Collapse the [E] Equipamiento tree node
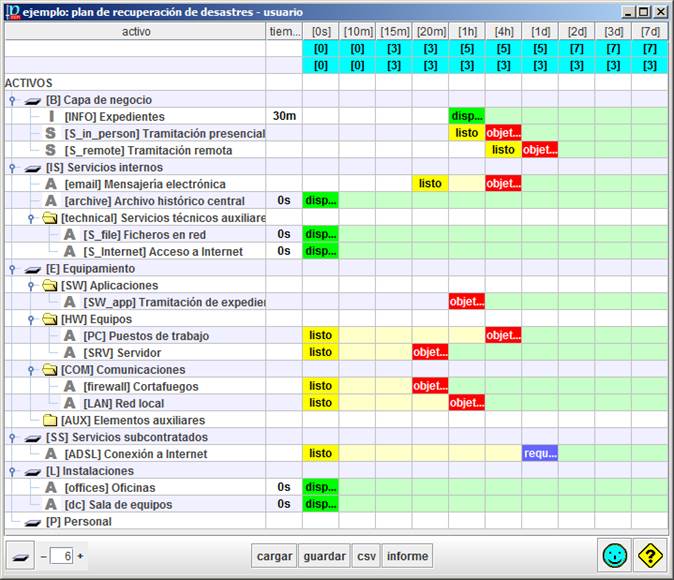 (11, 269)
